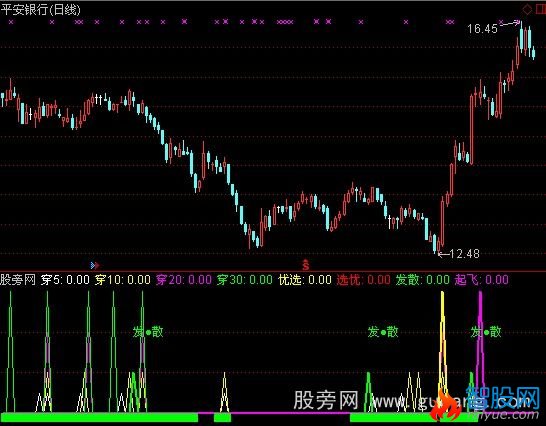Viewport: 546px width, 426px height.
Task: Click the 12.48 low price label
Action: click(465, 254)
